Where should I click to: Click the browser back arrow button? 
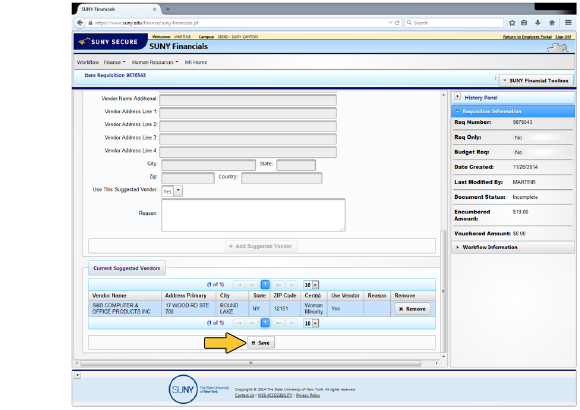[x=80, y=23]
